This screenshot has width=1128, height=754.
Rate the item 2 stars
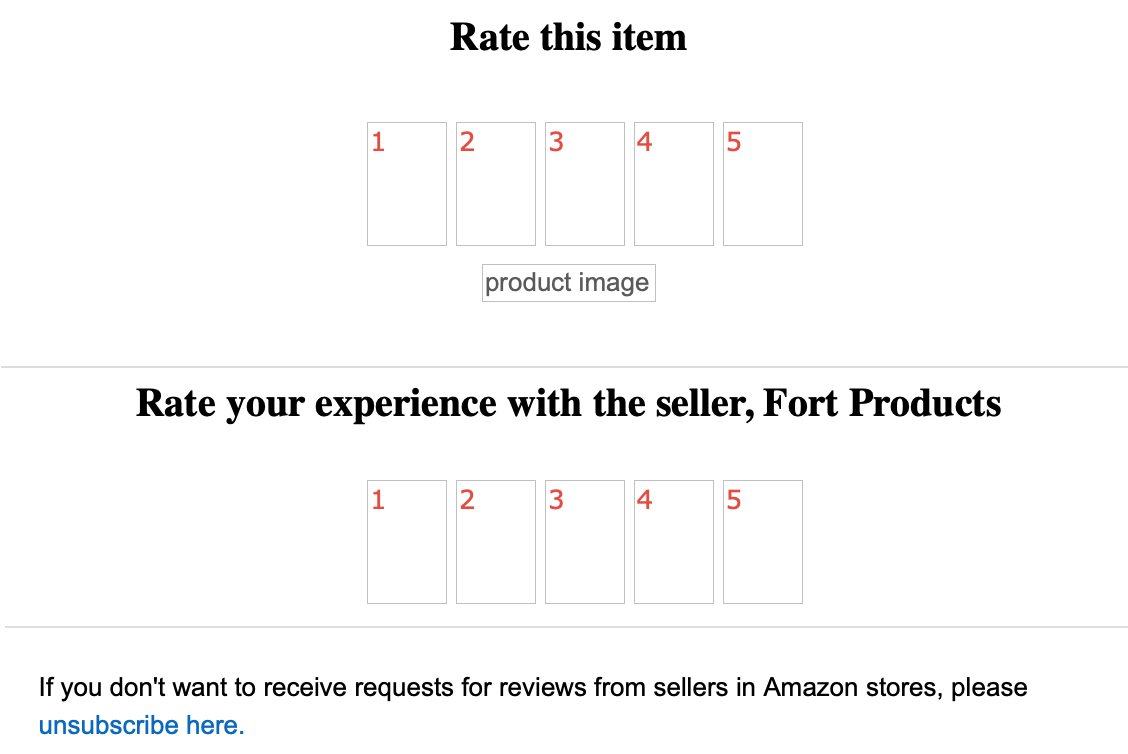495,184
